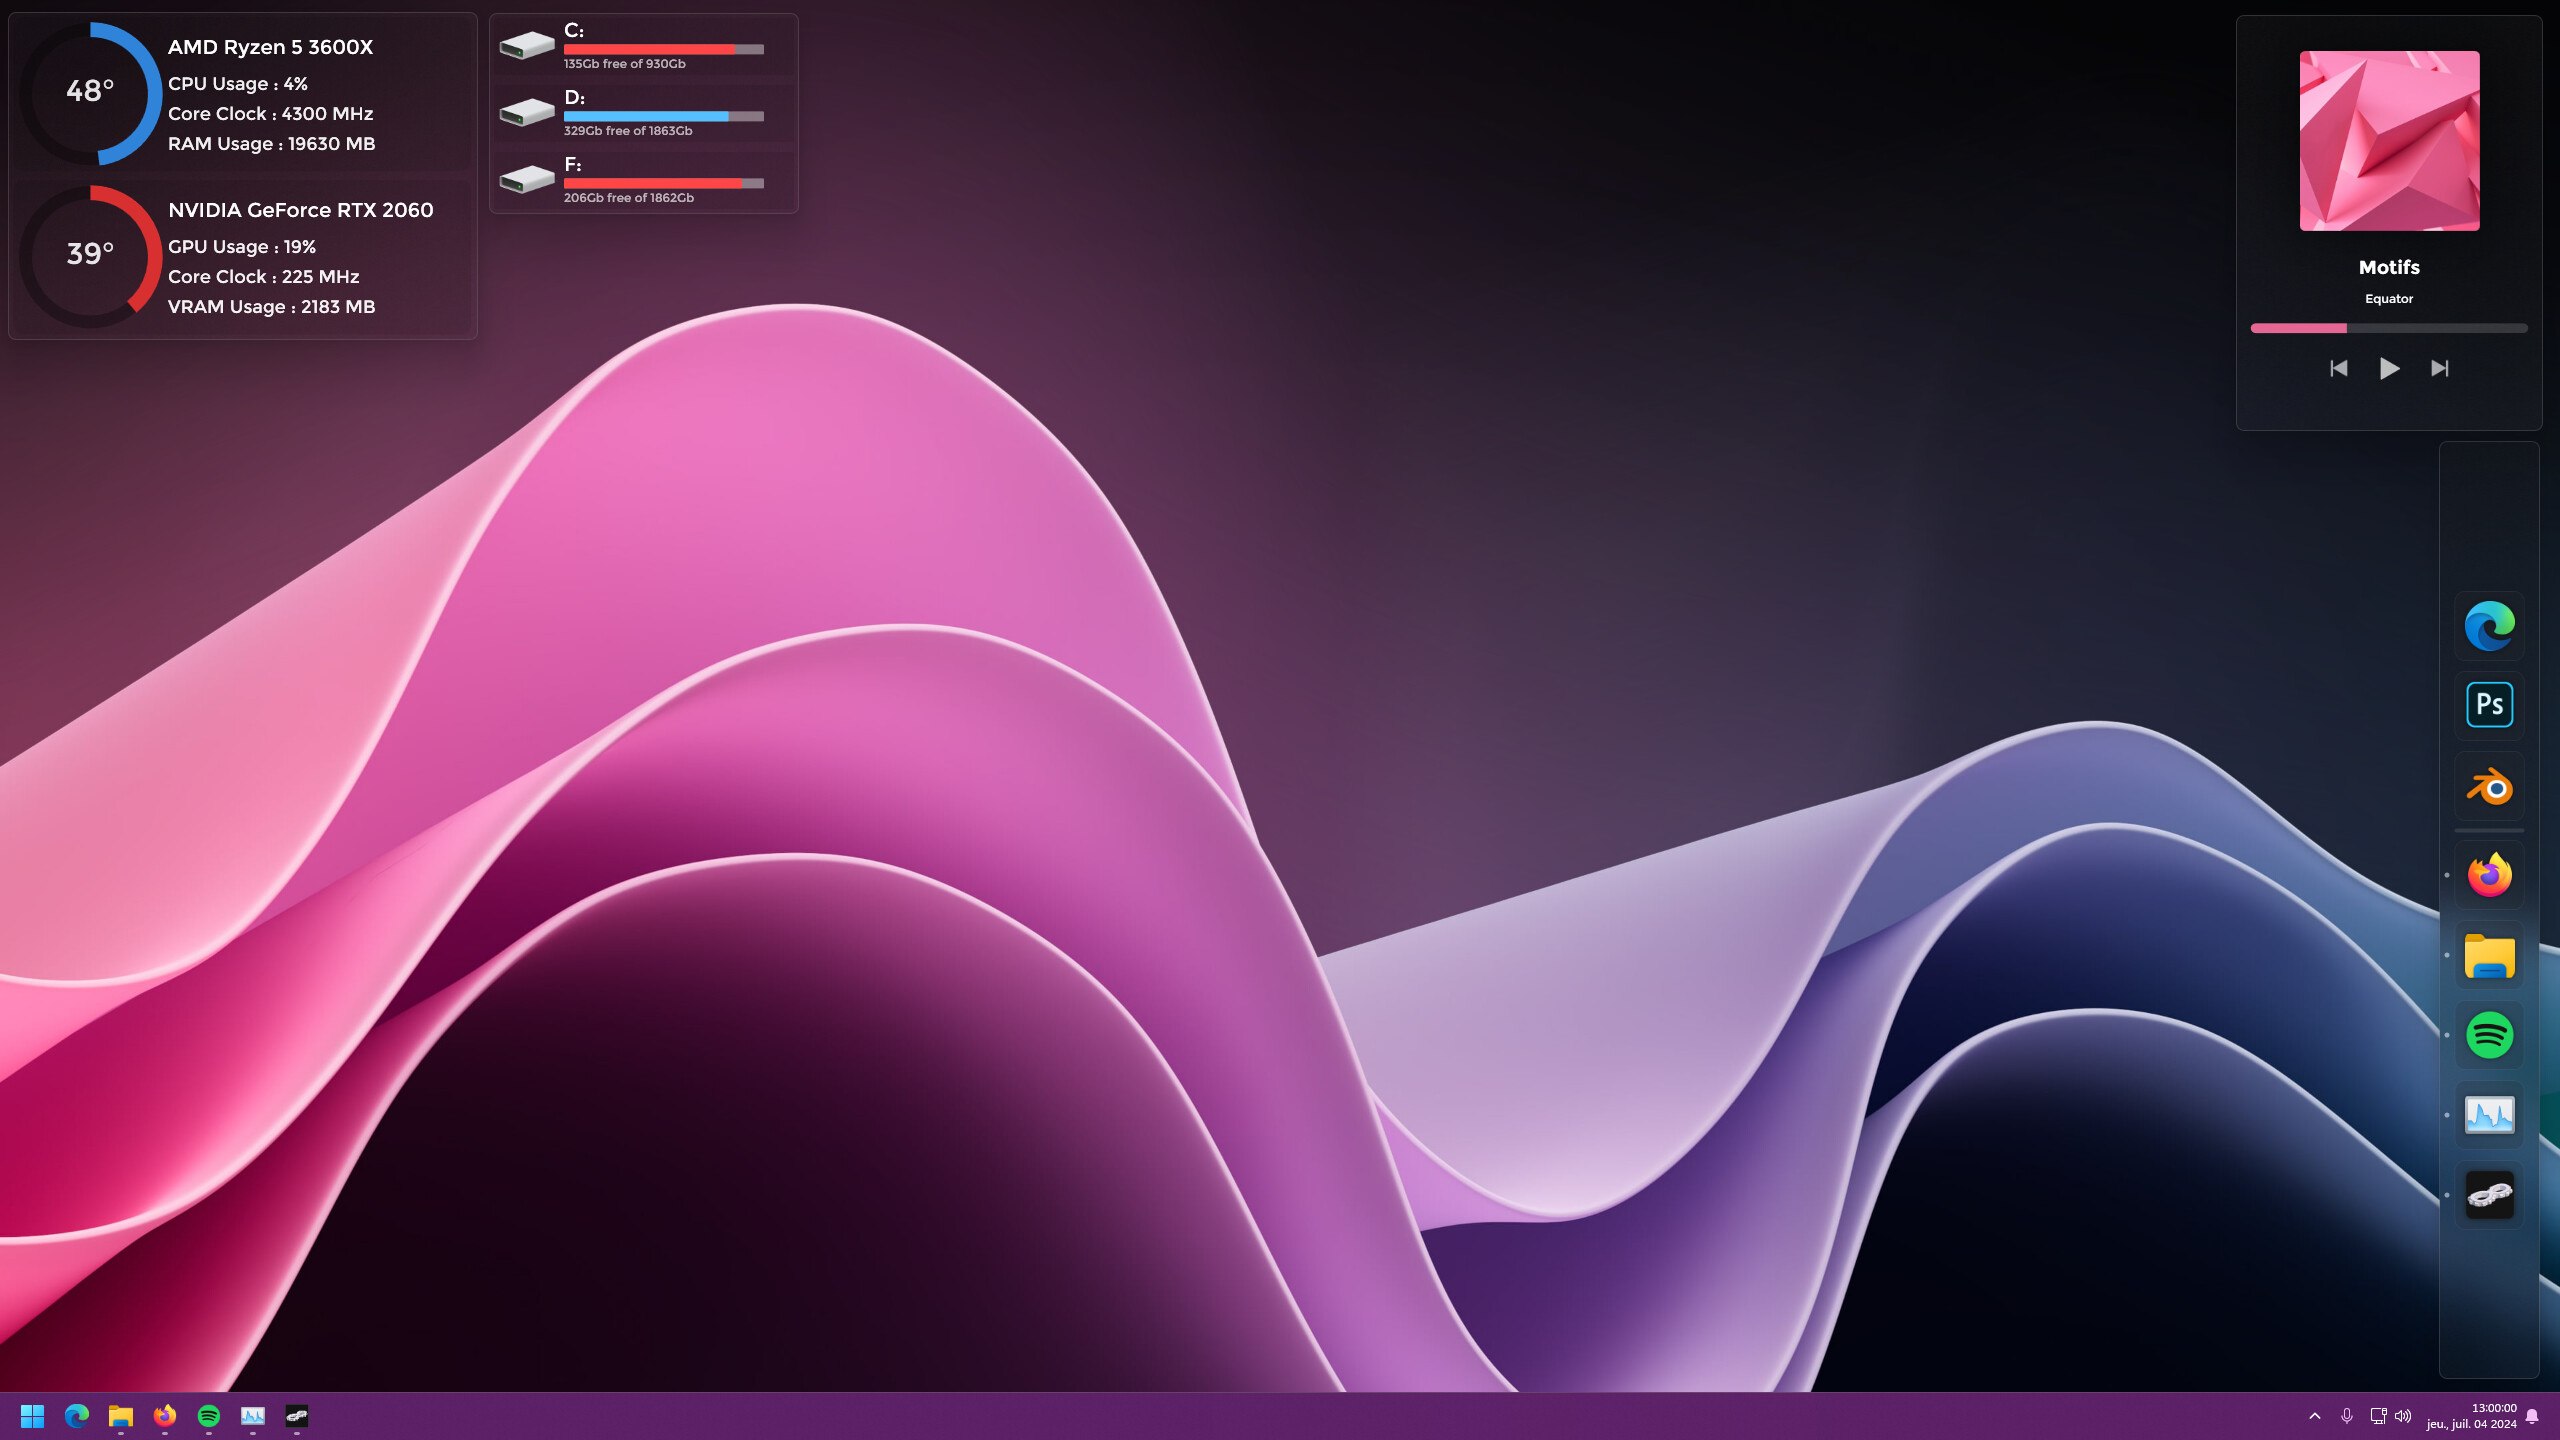Image resolution: width=2560 pixels, height=1440 pixels.
Task: Open the performance monitor from the side dock
Action: 2489,1115
